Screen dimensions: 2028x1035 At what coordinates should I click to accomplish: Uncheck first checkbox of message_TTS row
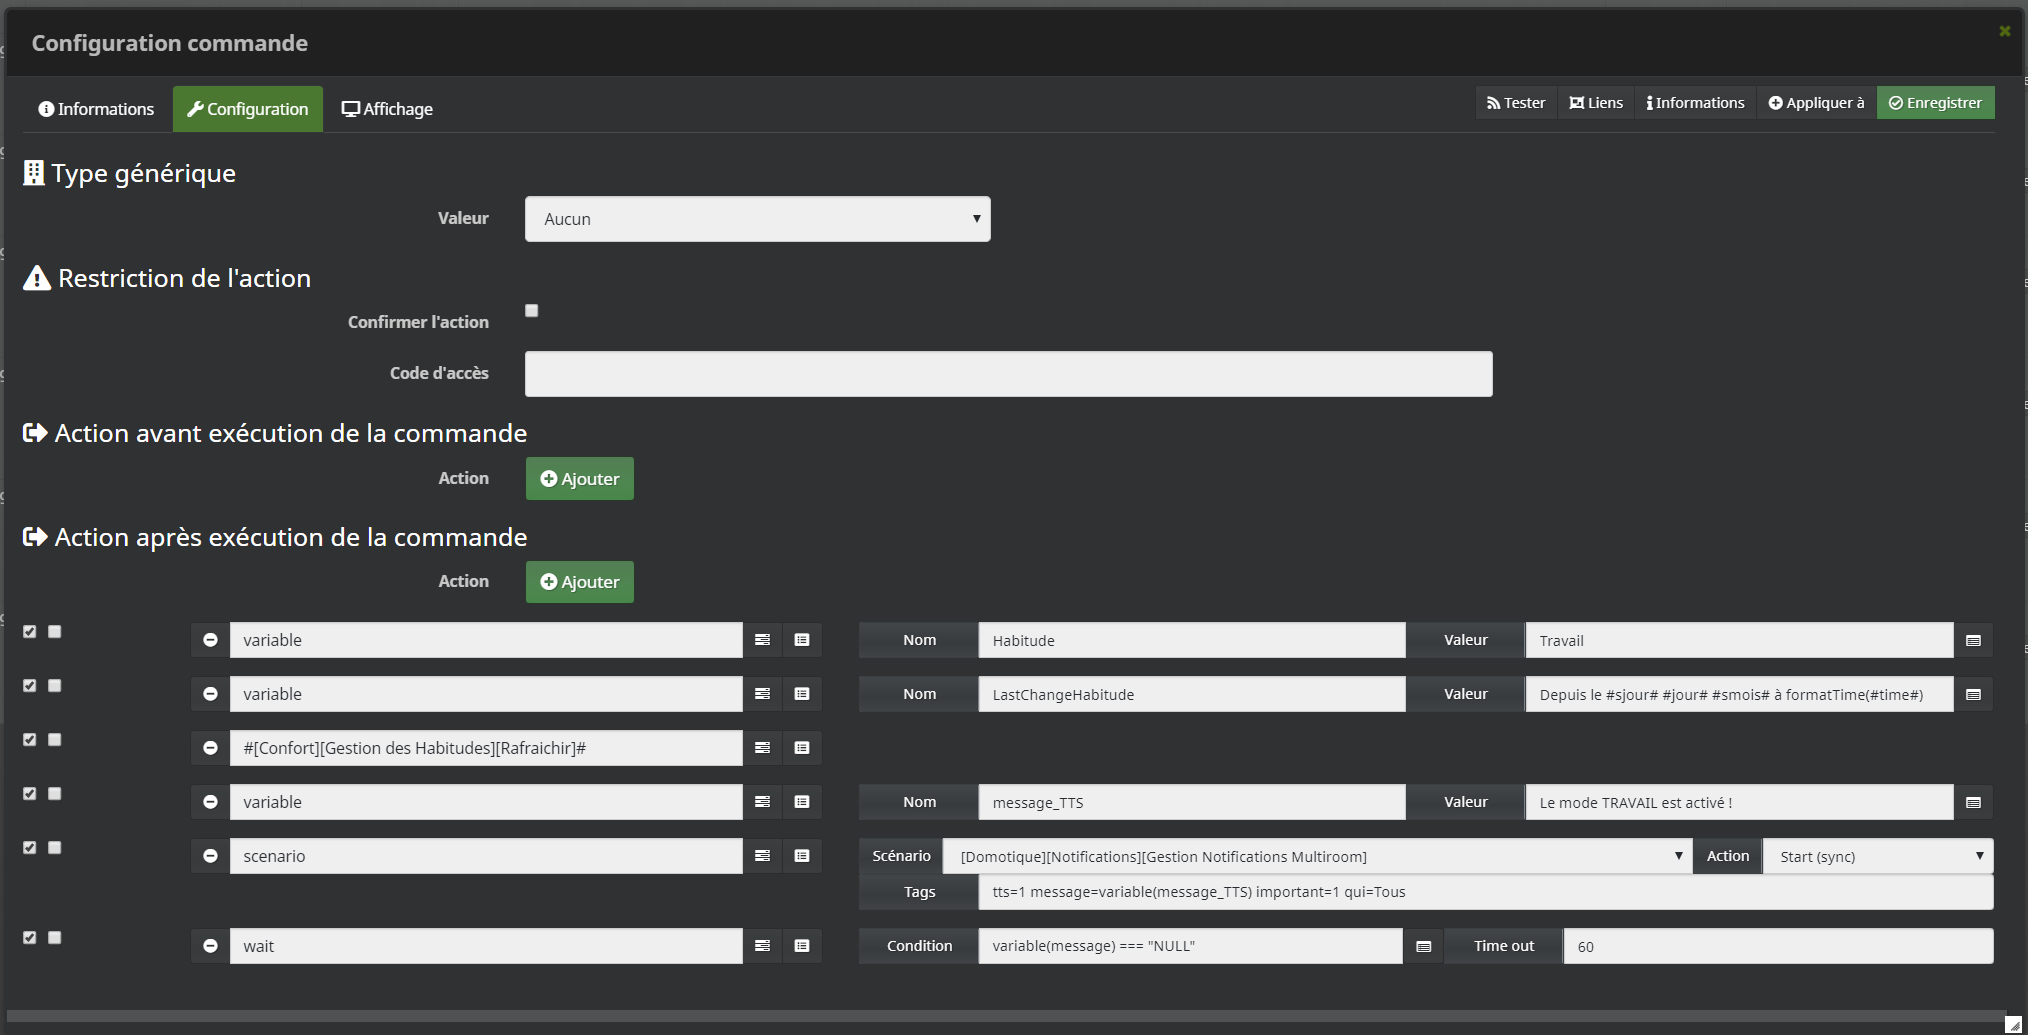30,794
